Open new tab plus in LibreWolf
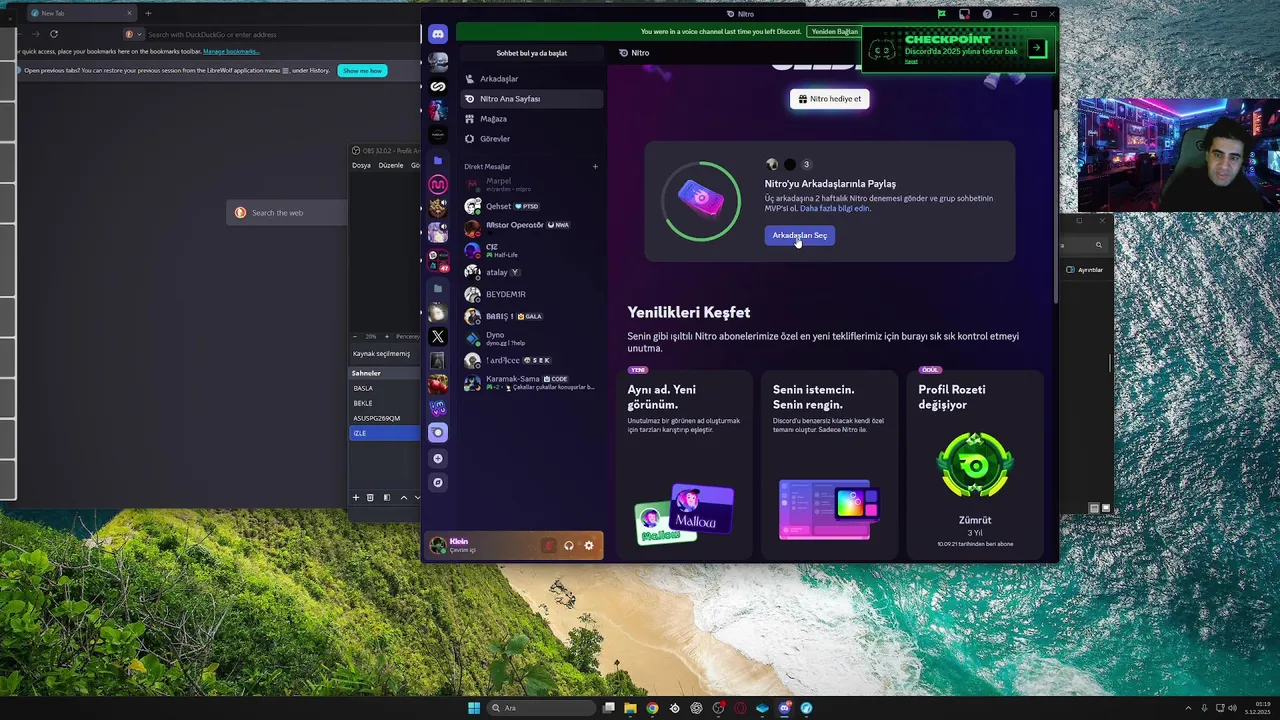 click(148, 13)
